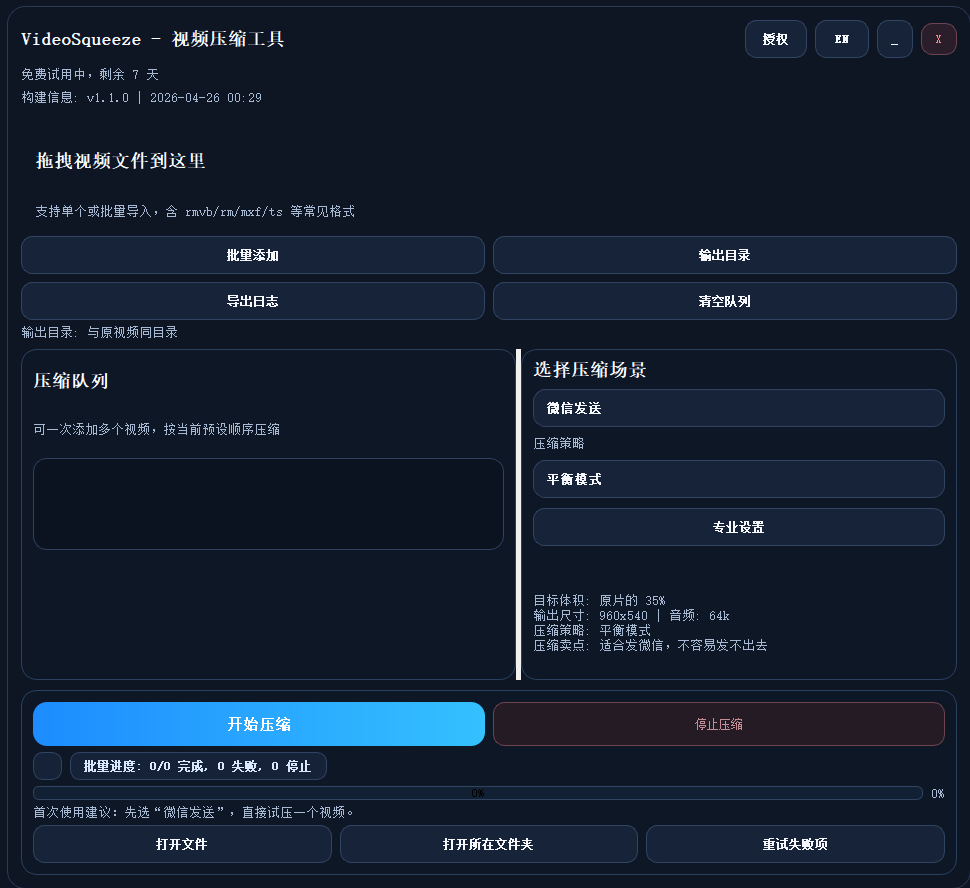Image resolution: width=970 pixels, height=888 pixels.
Task: Minimize the VideoSqueeze window
Action: (895, 39)
